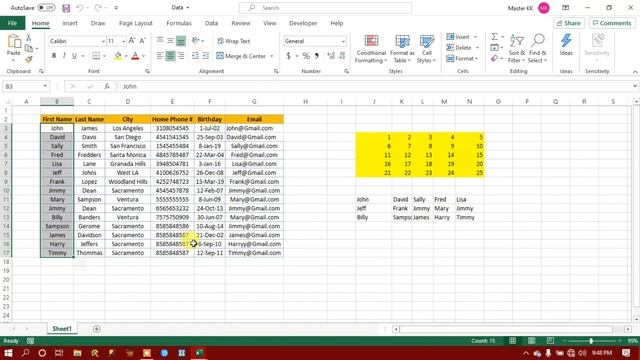
Task: Open Cell Styles gallery
Action: (x=427, y=49)
